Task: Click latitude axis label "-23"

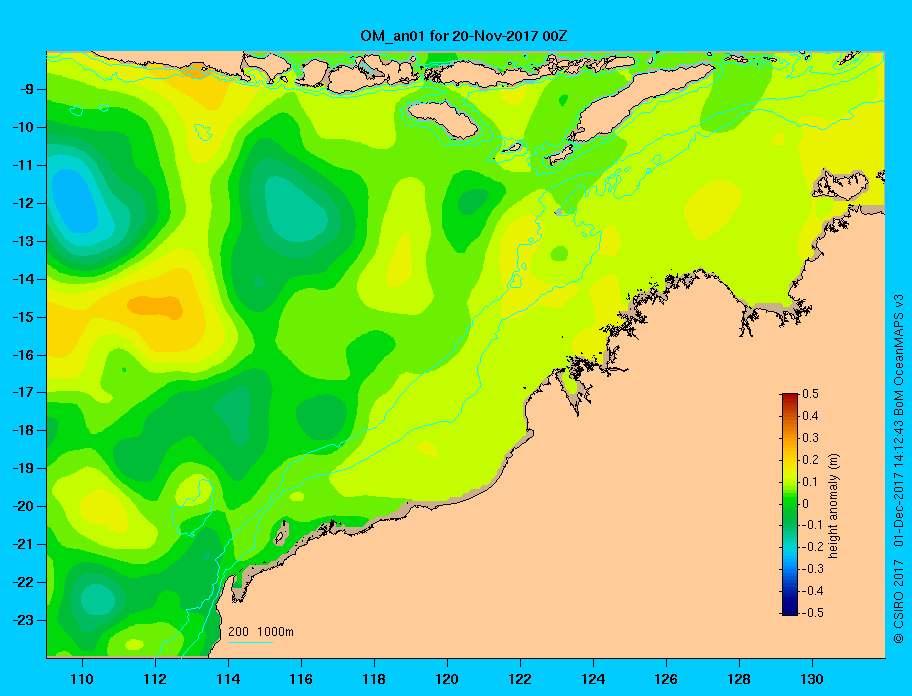Action: coord(23,620)
